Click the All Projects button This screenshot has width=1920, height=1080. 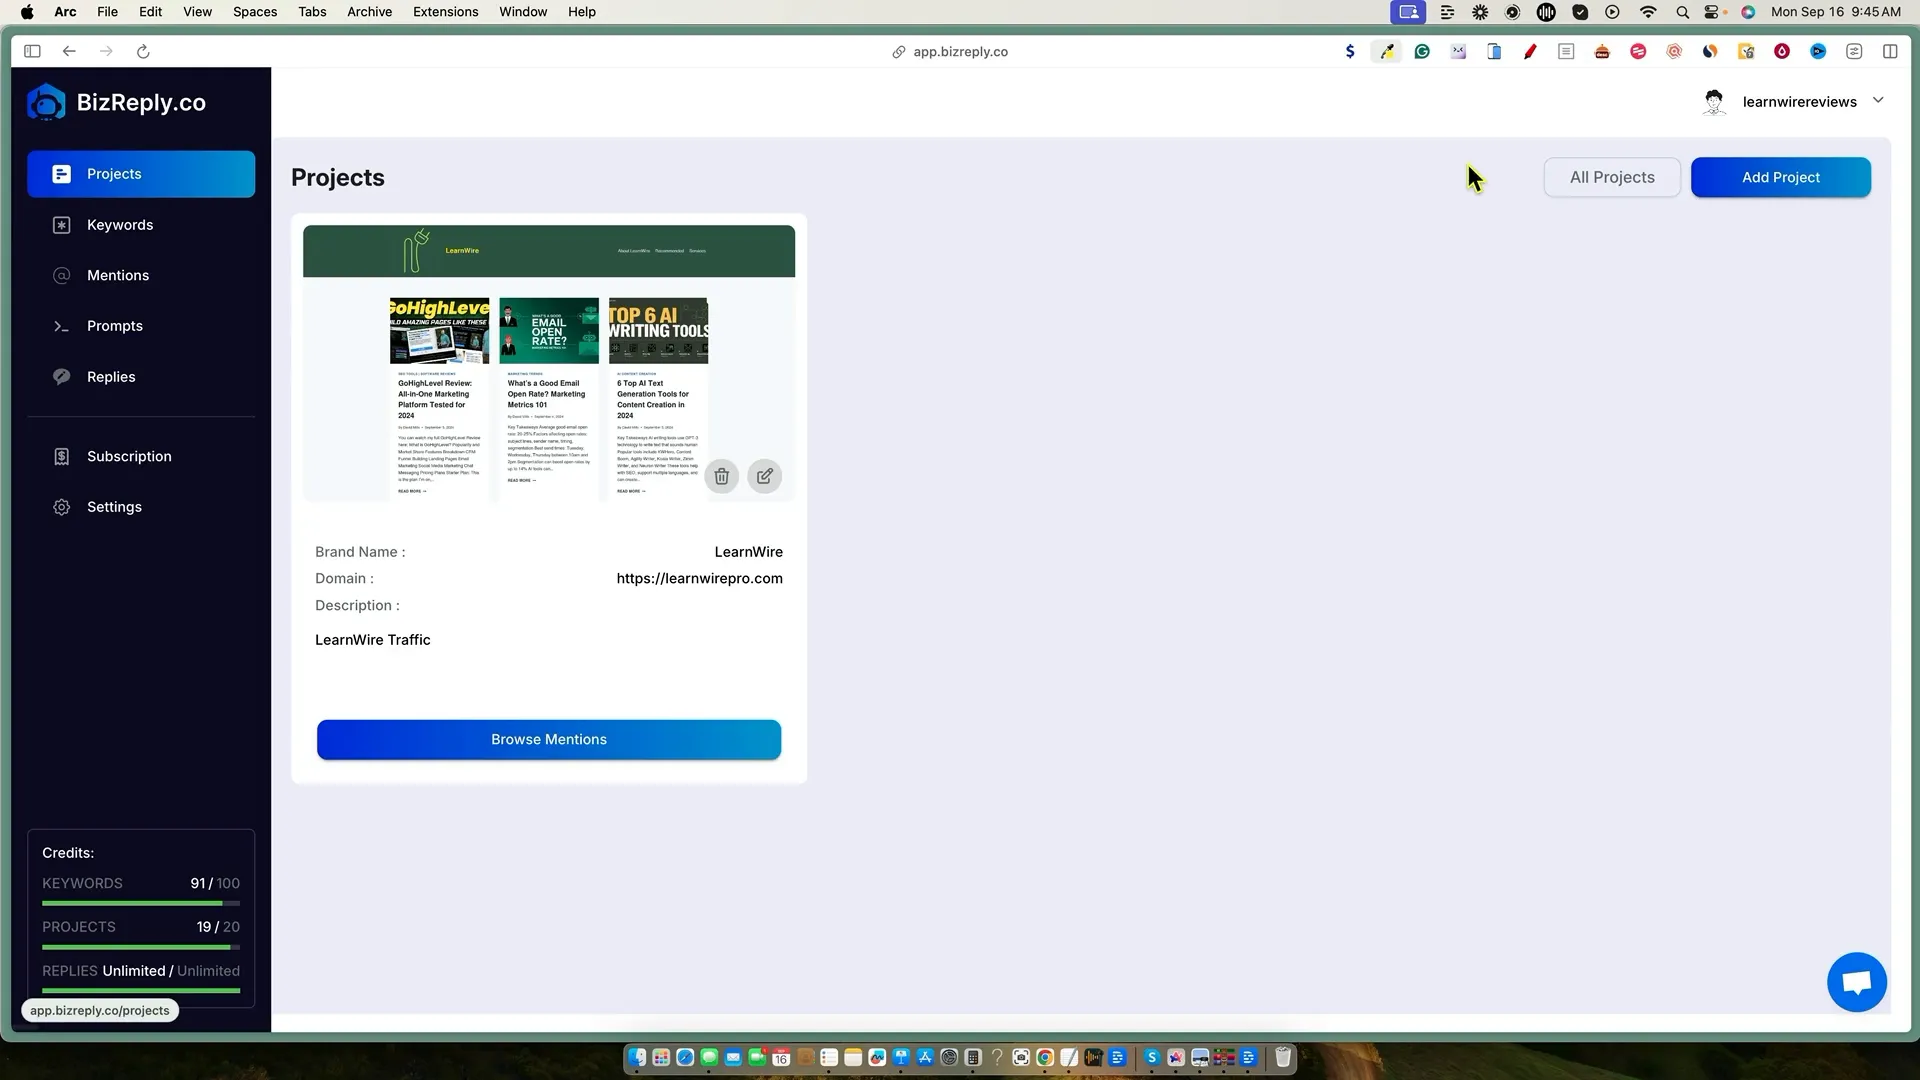pyautogui.click(x=1611, y=177)
